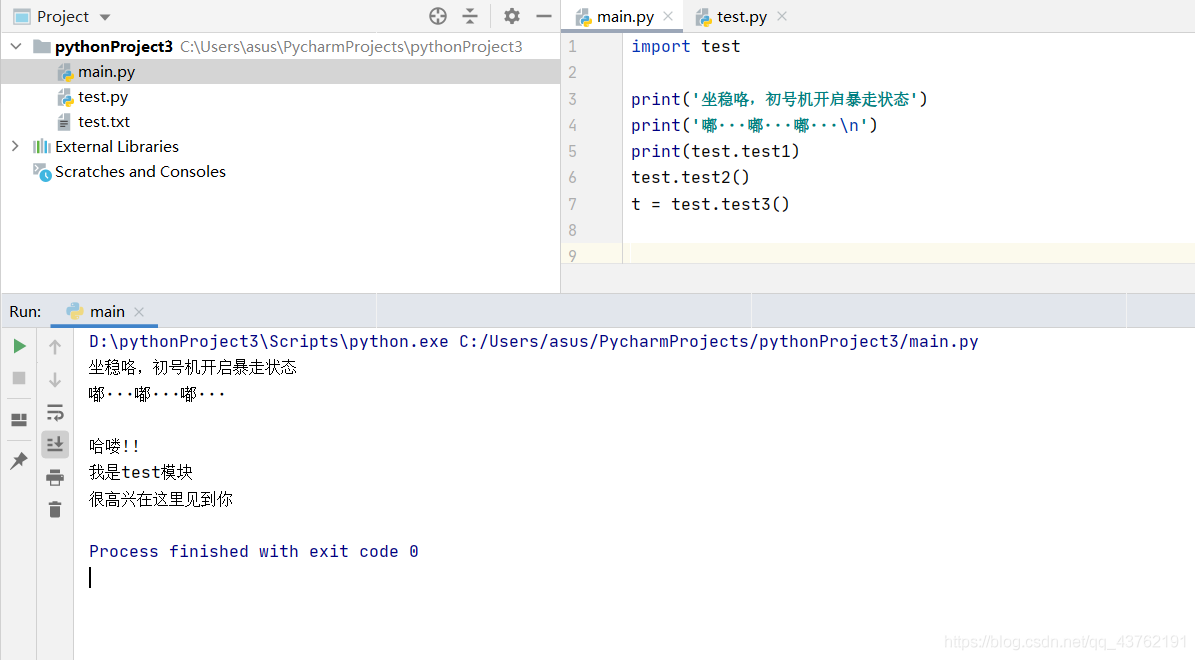The image size is (1195, 660).
Task: Click main.py path link in console output
Action: [718, 341]
